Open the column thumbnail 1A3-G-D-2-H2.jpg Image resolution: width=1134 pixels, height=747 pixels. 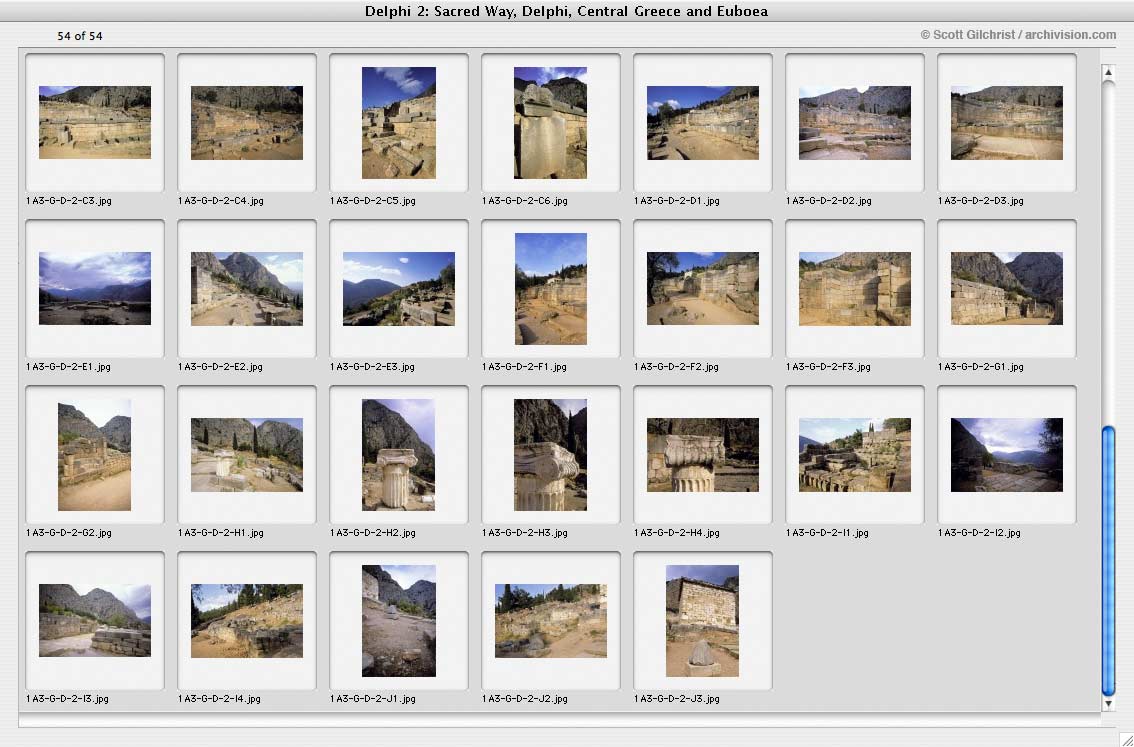[x=398, y=455]
